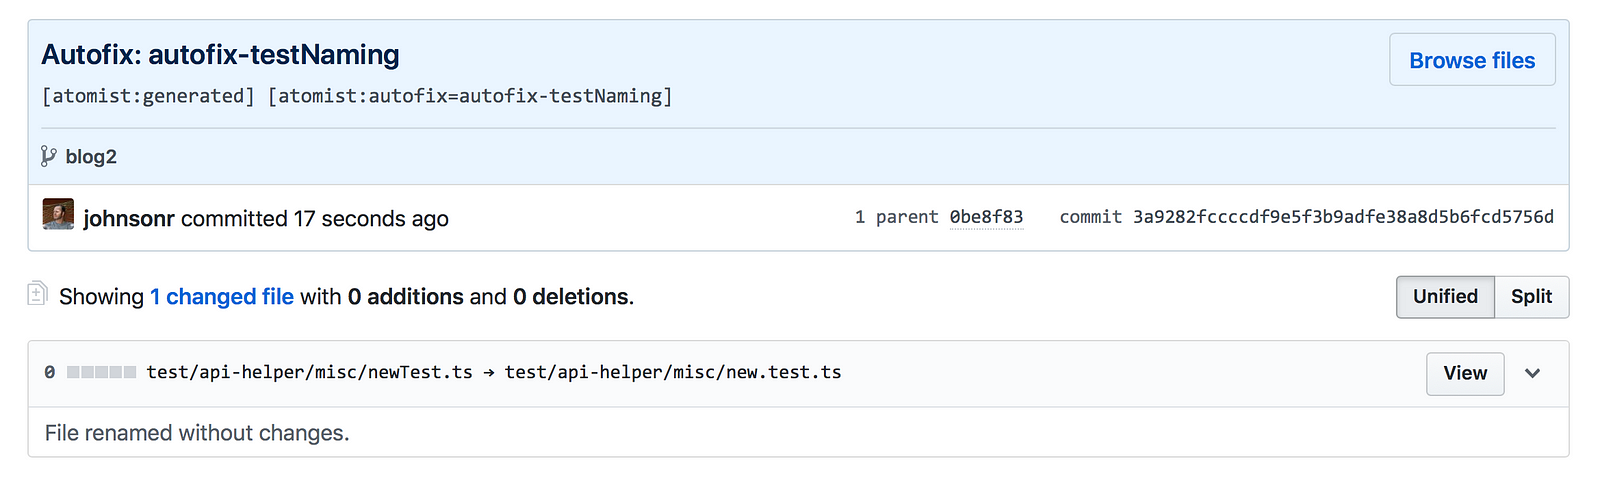Switch to Split diff view
The height and width of the screenshot is (480, 1600).
tap(1531, 297)
